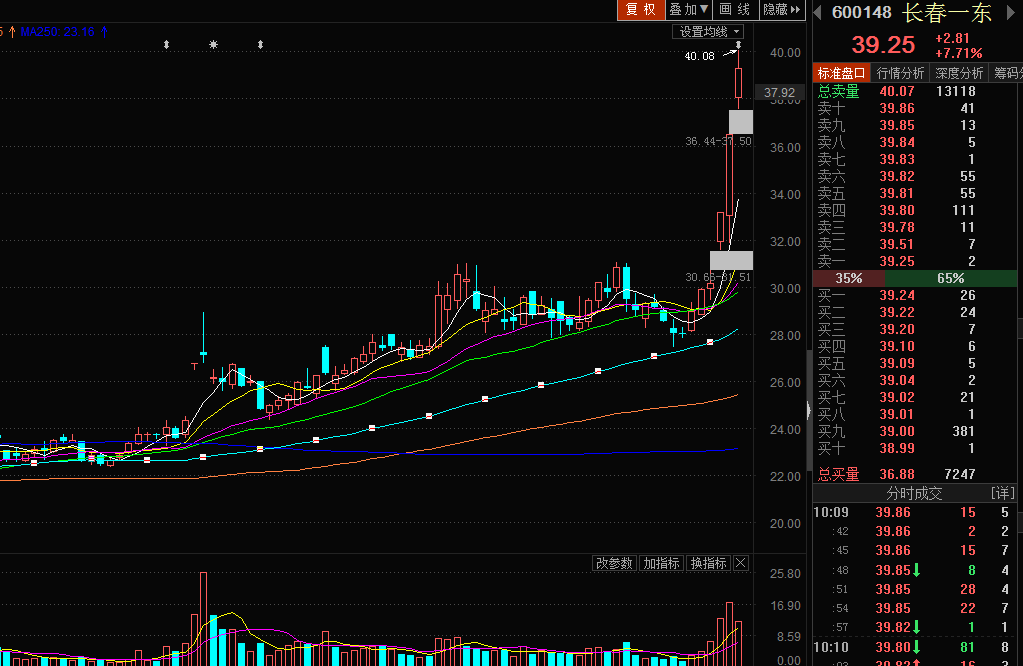Click the 卖九 39.85 order row

pos(915,125)
